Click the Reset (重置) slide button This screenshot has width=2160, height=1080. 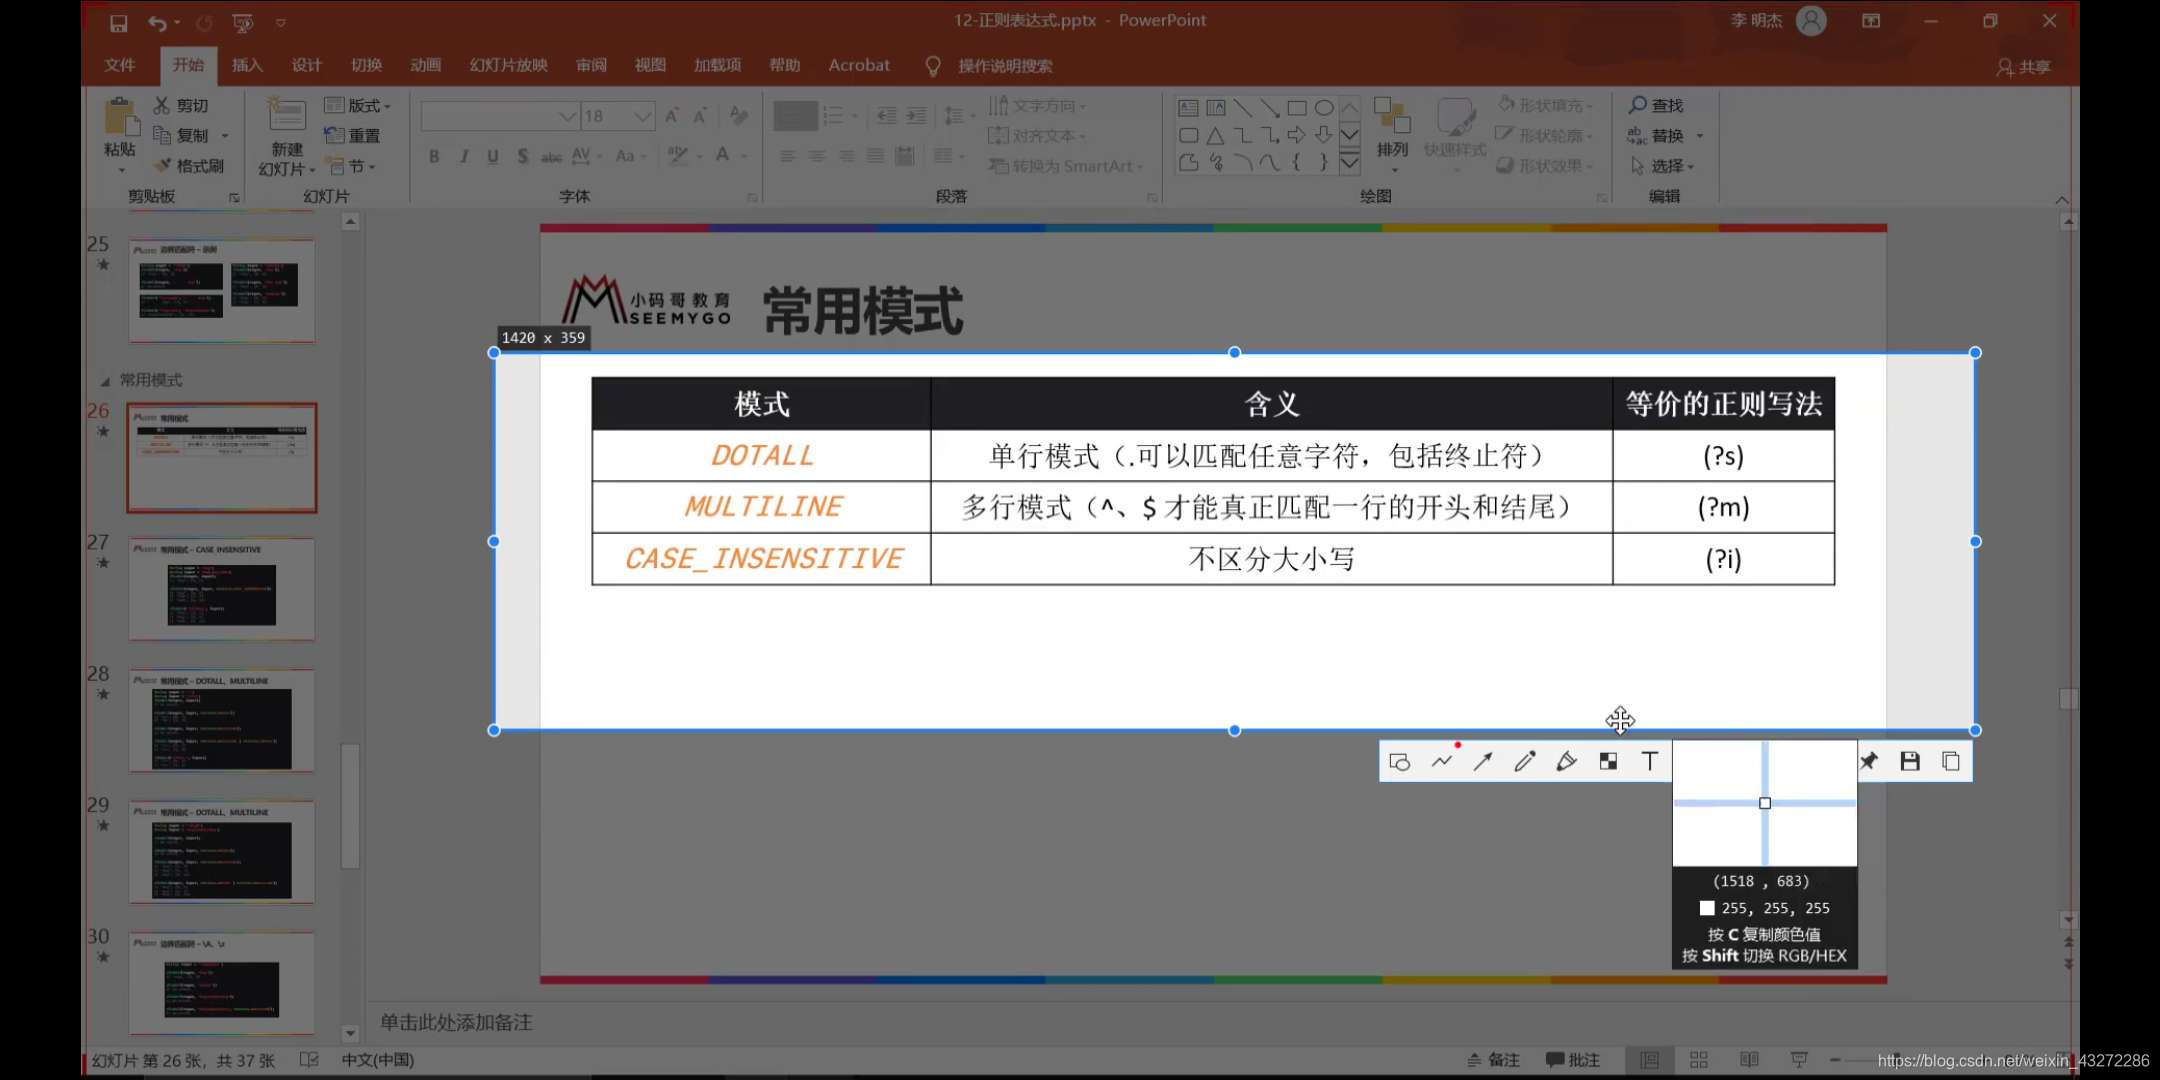tap(352, 135)
